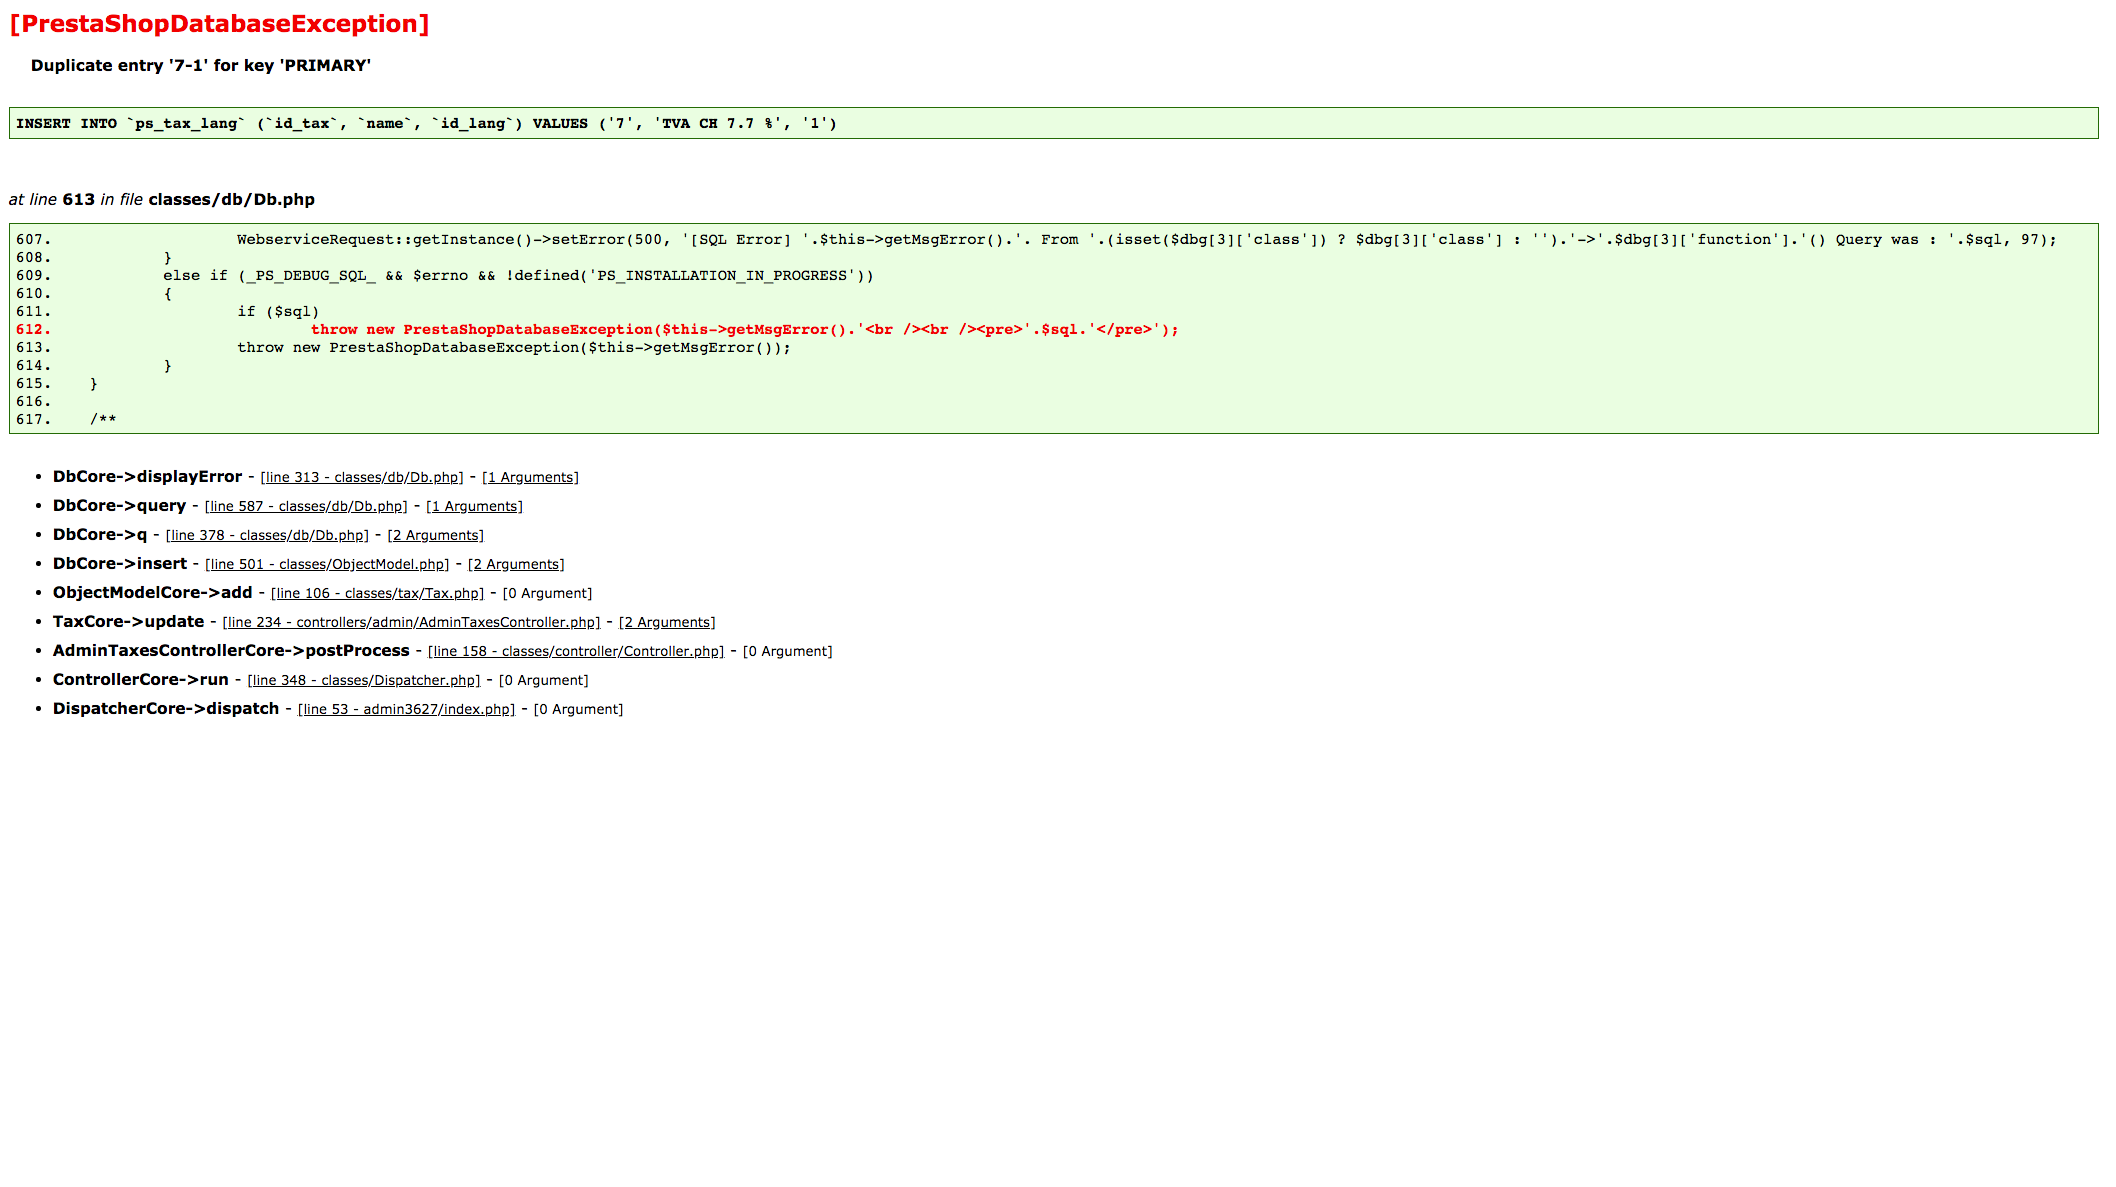Click the Duplicate entry '7-1' error message
The width and height of the screenshot is (2116, 1187).
pyautogui.click(x=200, y=66)
